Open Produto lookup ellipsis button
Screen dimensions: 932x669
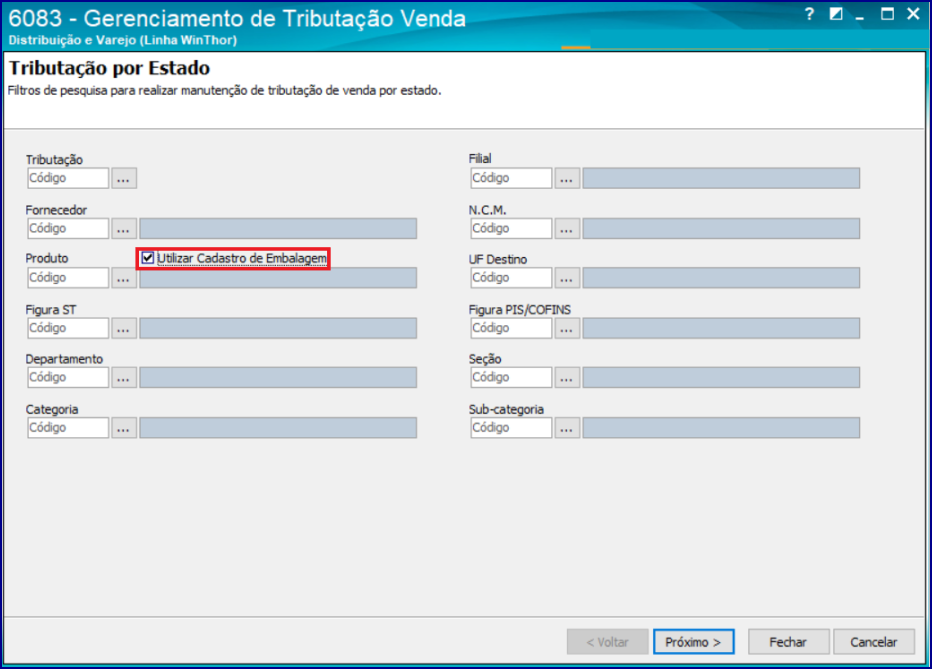[x=124, y=278]
